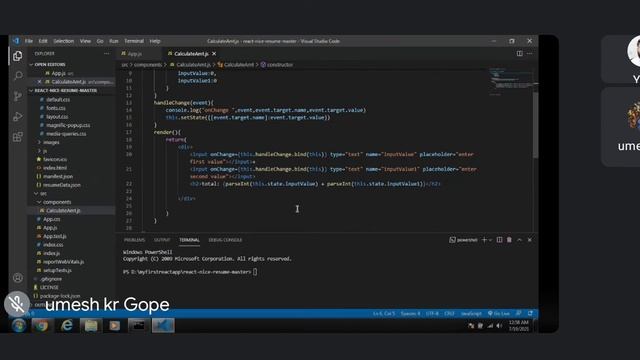The width and height of the screenshot is (640, 360).
Task: Close the CalculateAmt.js editor tab
Action: (x=214, y=54)
